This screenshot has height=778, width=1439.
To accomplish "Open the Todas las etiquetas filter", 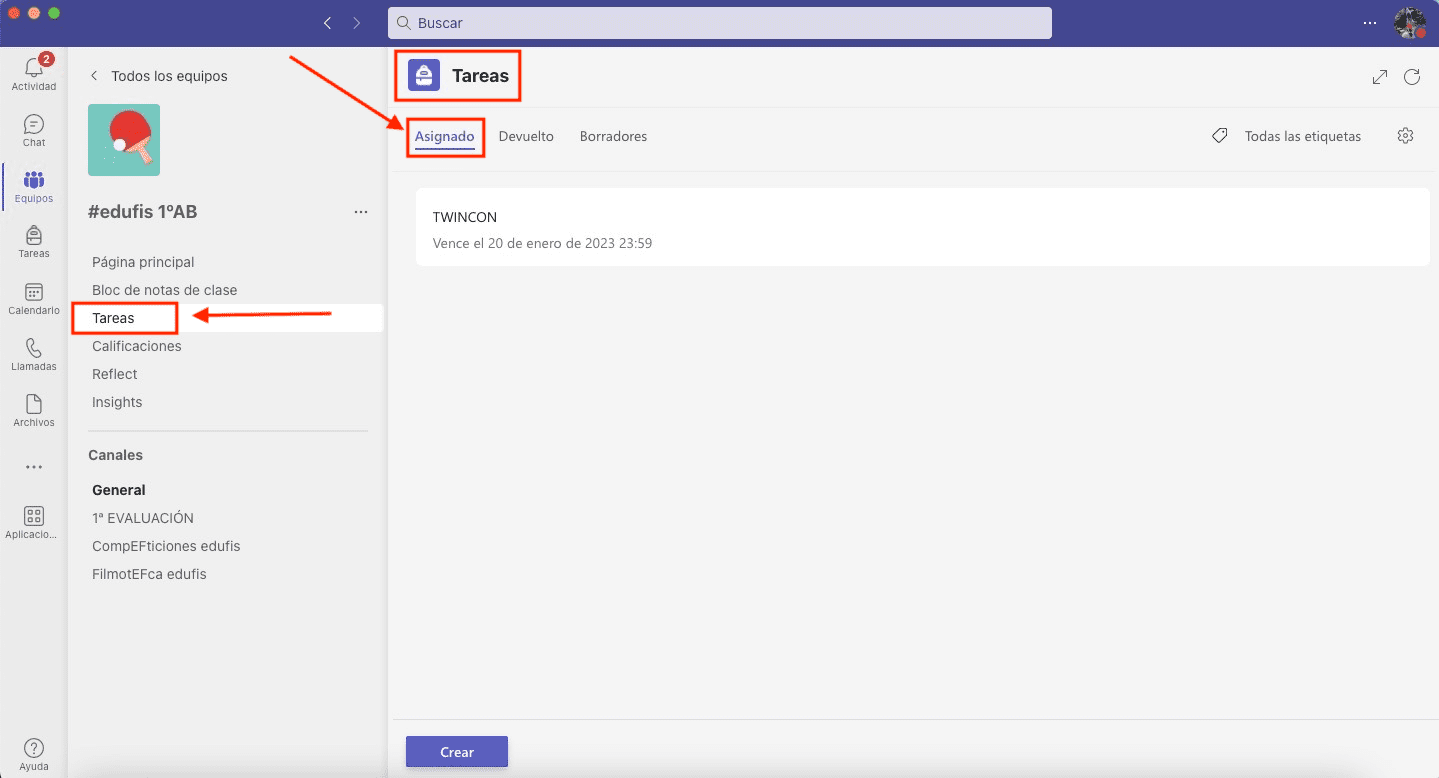I will point(1287,136).
